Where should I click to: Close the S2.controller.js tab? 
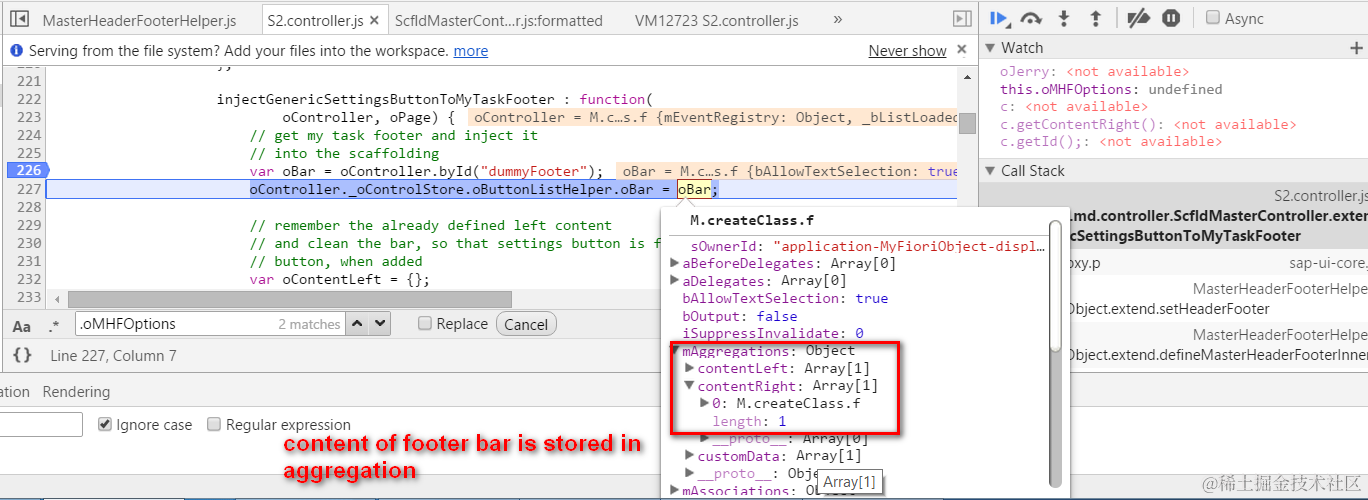coord(375,20)
